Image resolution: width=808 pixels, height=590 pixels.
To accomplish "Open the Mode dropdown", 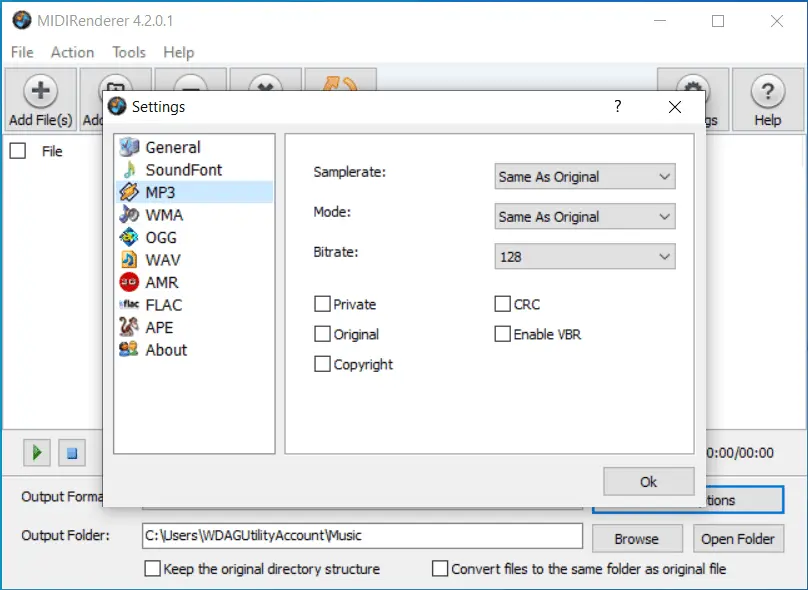I will 585,217.
